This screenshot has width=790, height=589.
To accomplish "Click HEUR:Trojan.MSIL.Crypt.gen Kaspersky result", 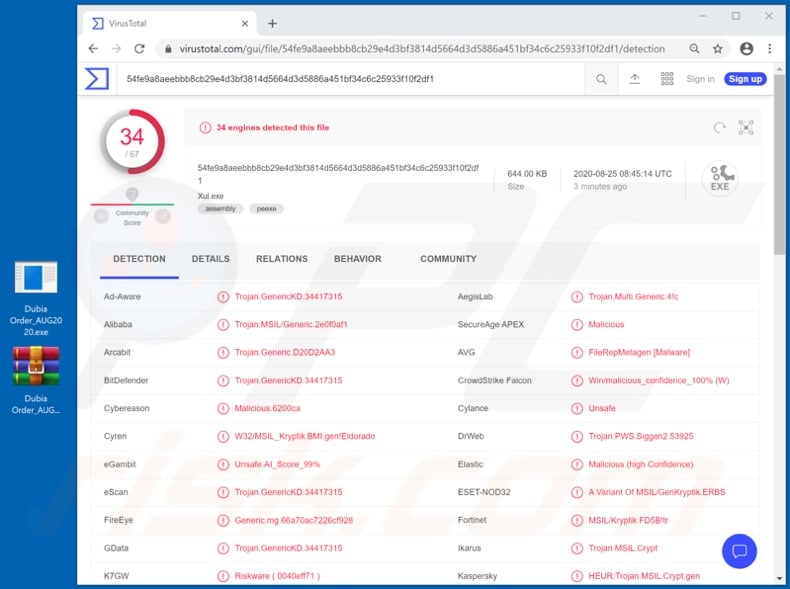I will pyautogui.click(x=644, y=576).
